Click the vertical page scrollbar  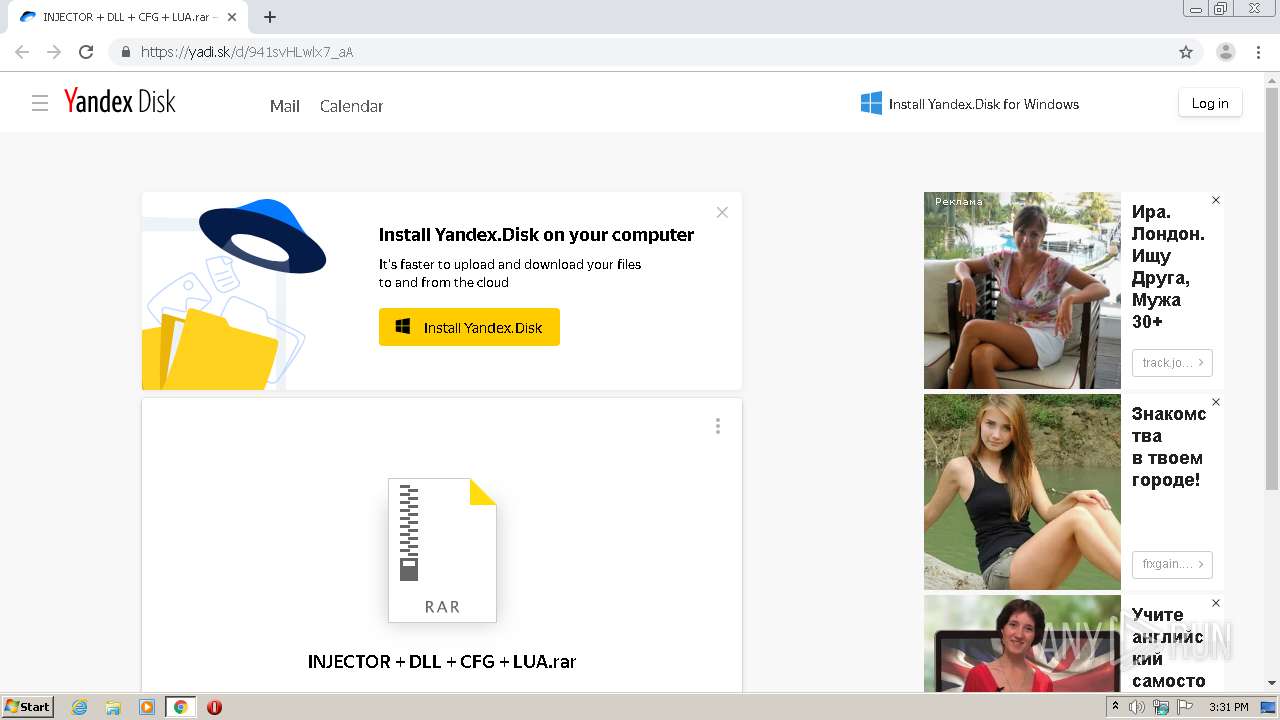click(x=1272, y=290)
